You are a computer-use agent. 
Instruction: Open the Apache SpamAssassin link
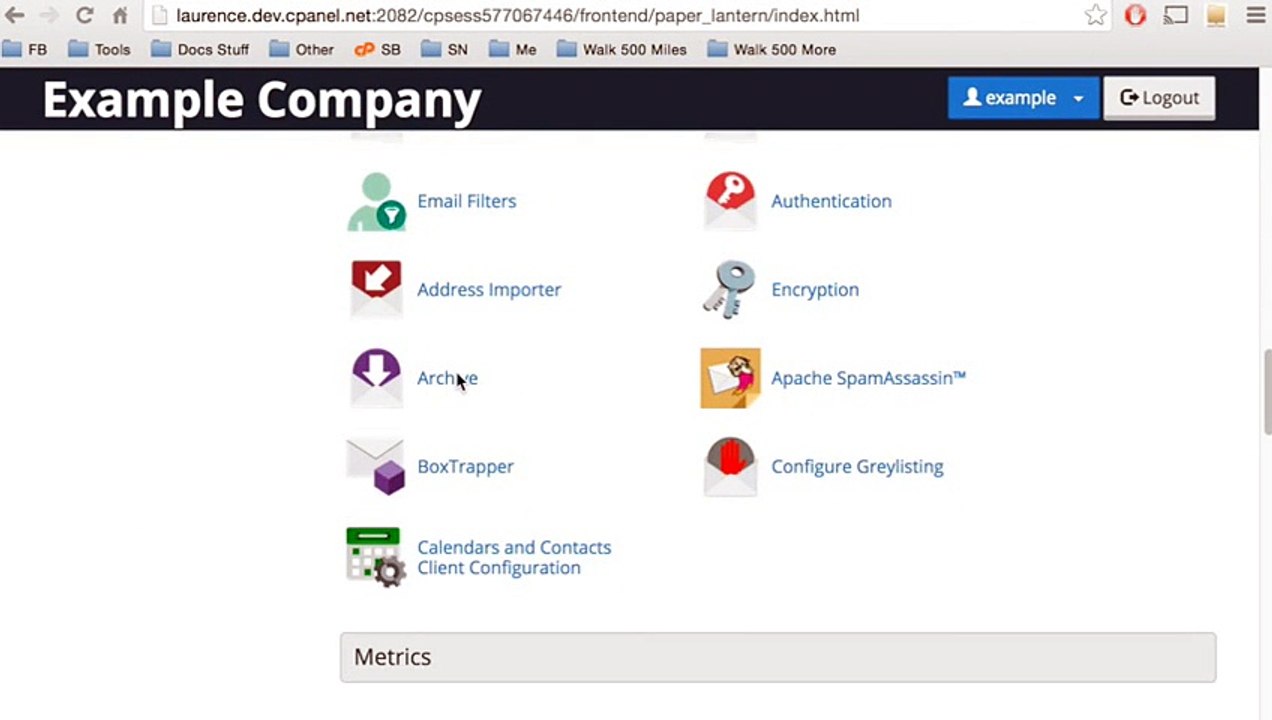(x=868, y=378)
